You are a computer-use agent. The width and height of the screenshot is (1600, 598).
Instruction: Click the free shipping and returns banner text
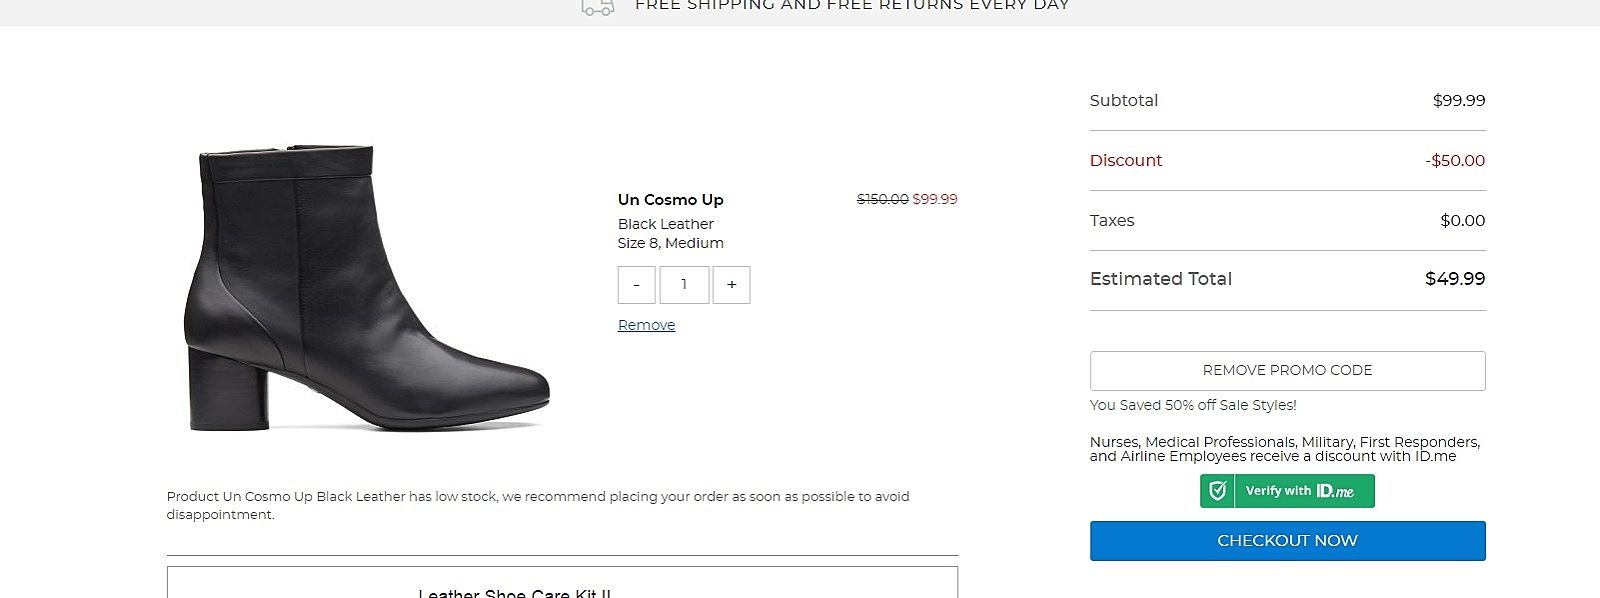point(851,6)
